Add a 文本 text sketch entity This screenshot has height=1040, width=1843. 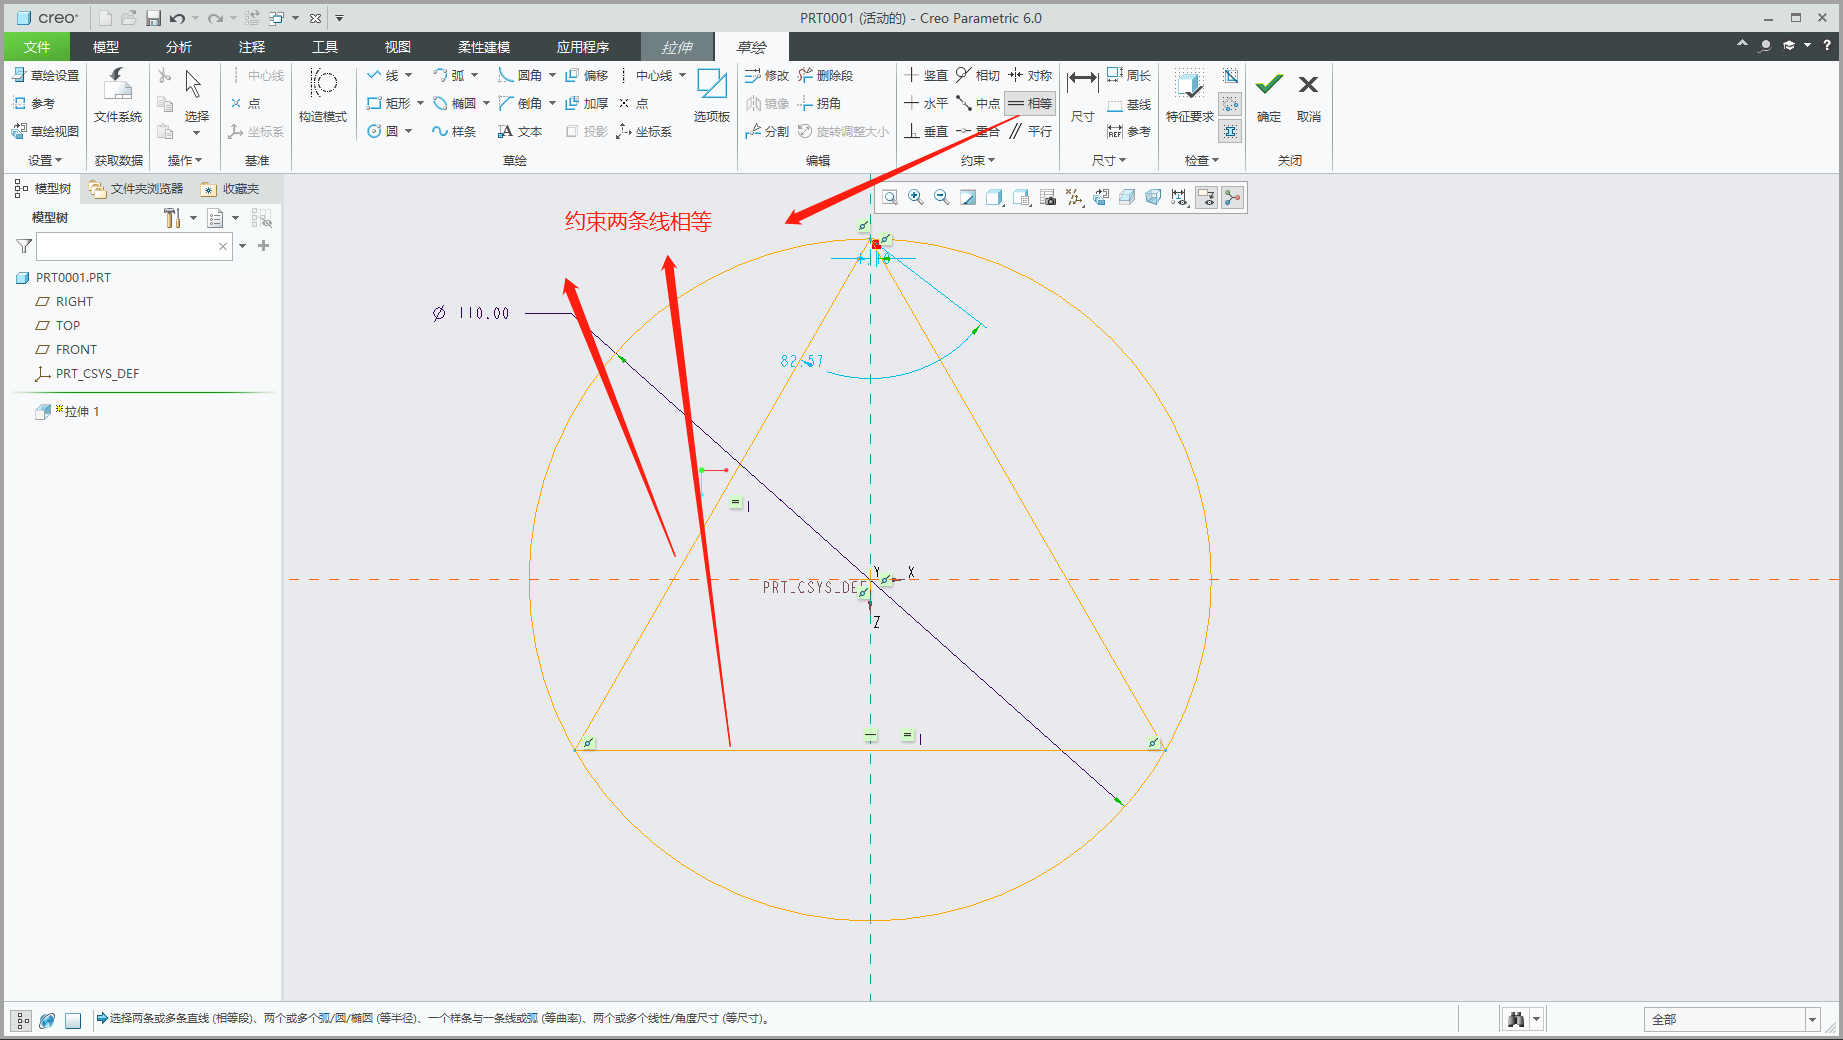tap(520, 132)
